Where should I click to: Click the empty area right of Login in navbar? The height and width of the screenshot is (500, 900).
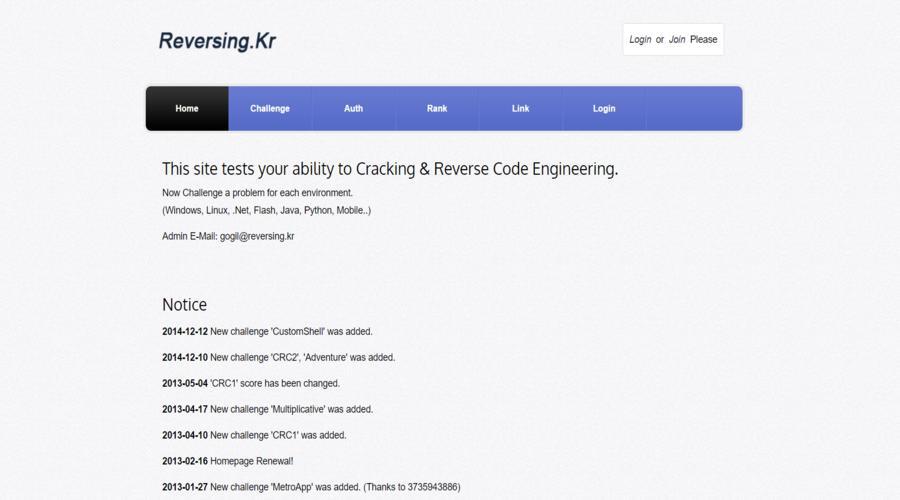694,108
